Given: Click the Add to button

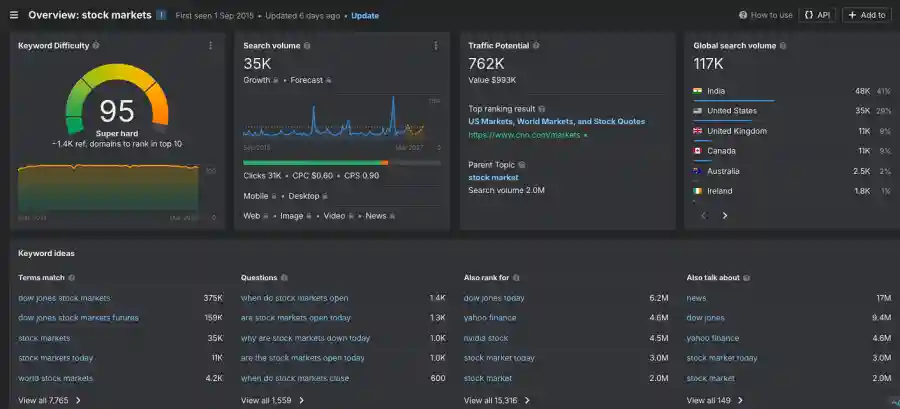Looking at the screenshot, I should point(866,15).
